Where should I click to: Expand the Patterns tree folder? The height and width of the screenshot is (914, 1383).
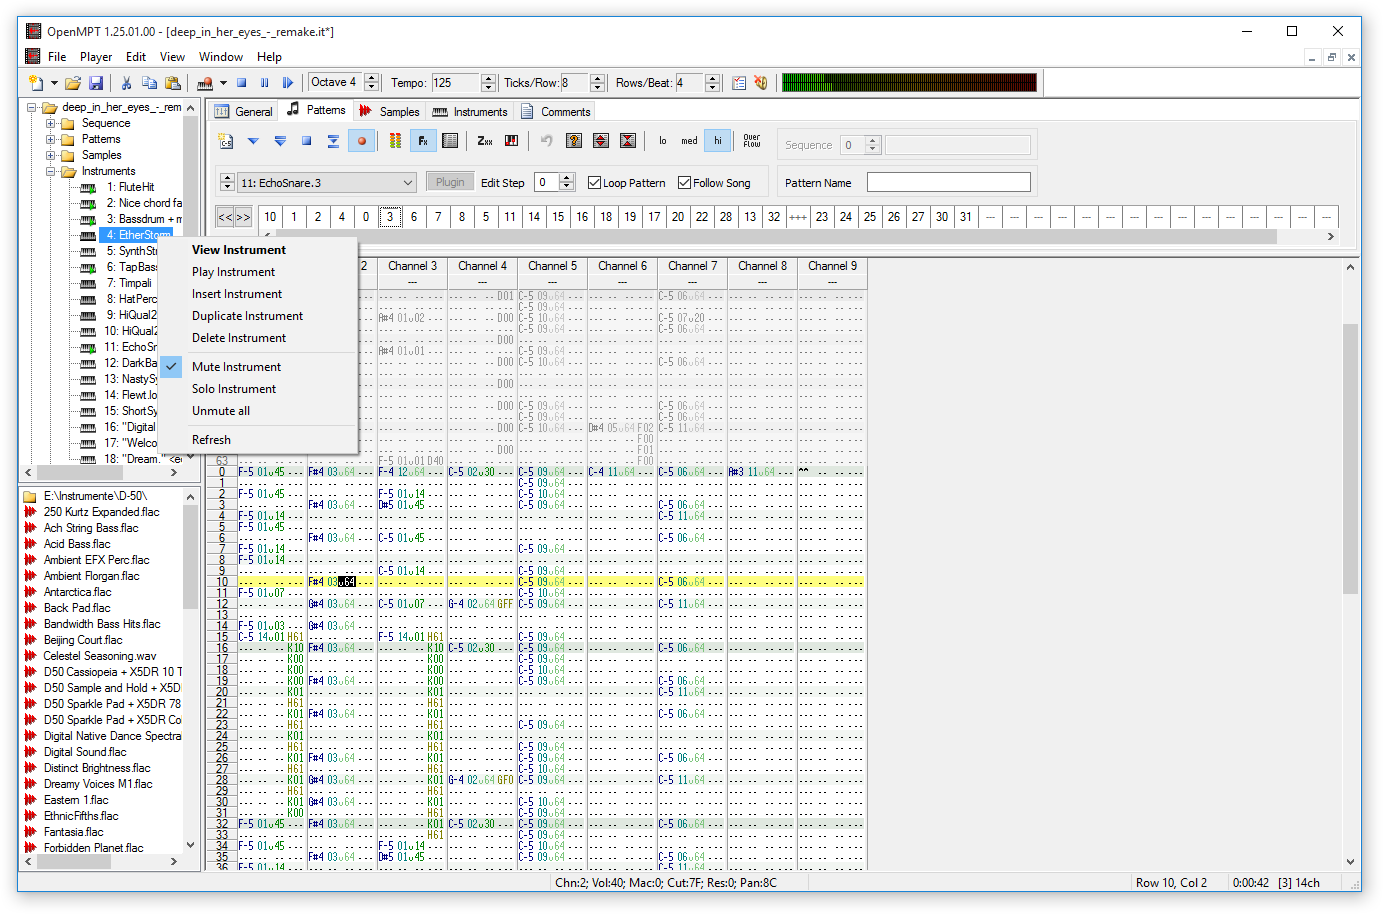pos(51,140)
